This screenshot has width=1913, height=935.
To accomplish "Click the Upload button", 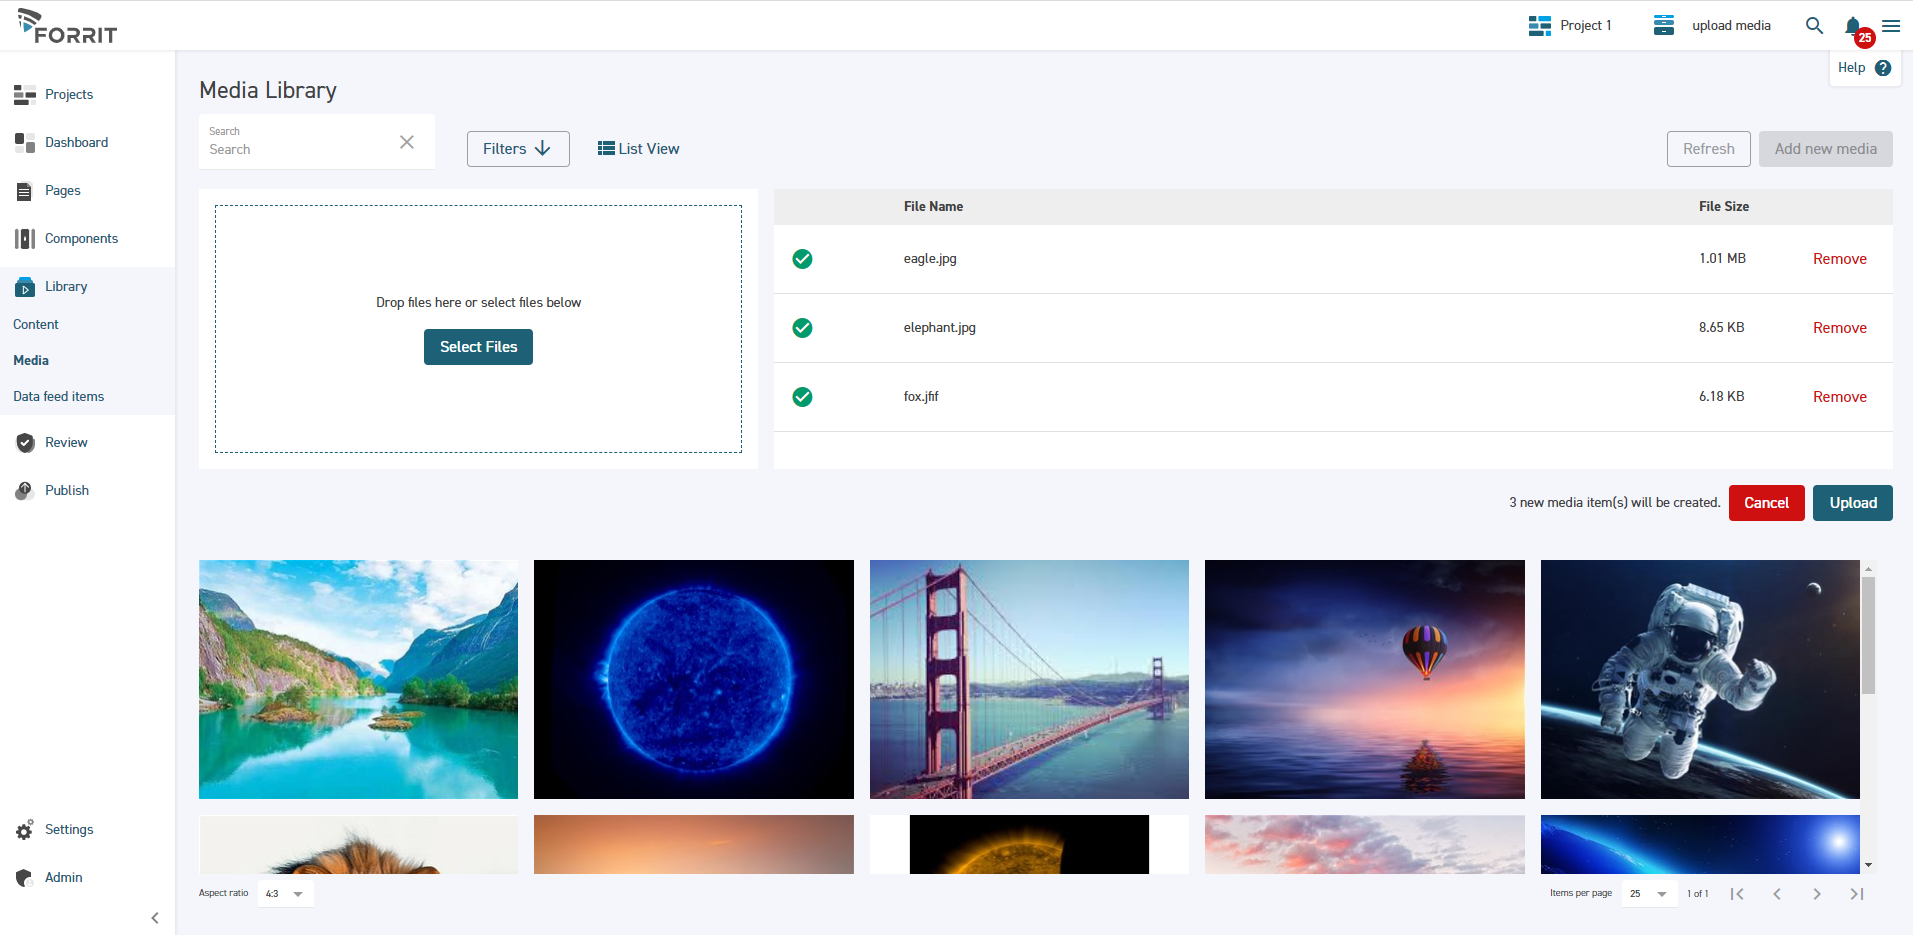I will coord(1851,503).
